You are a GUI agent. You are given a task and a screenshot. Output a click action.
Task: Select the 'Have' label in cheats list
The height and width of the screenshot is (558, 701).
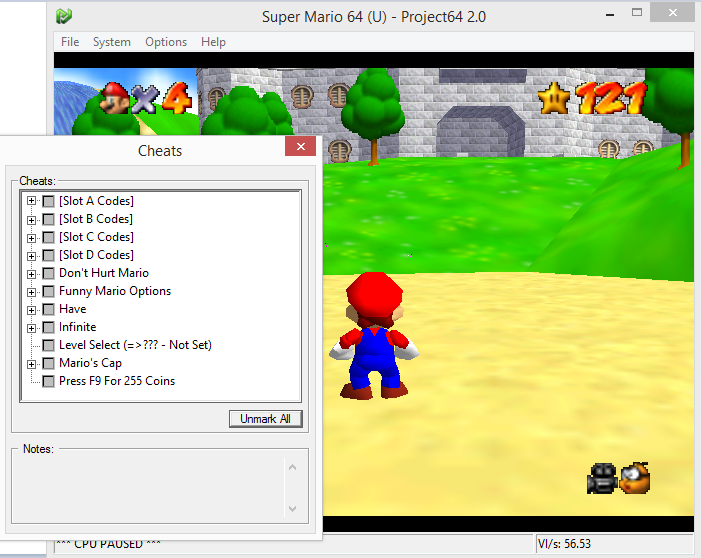(72, 309)
